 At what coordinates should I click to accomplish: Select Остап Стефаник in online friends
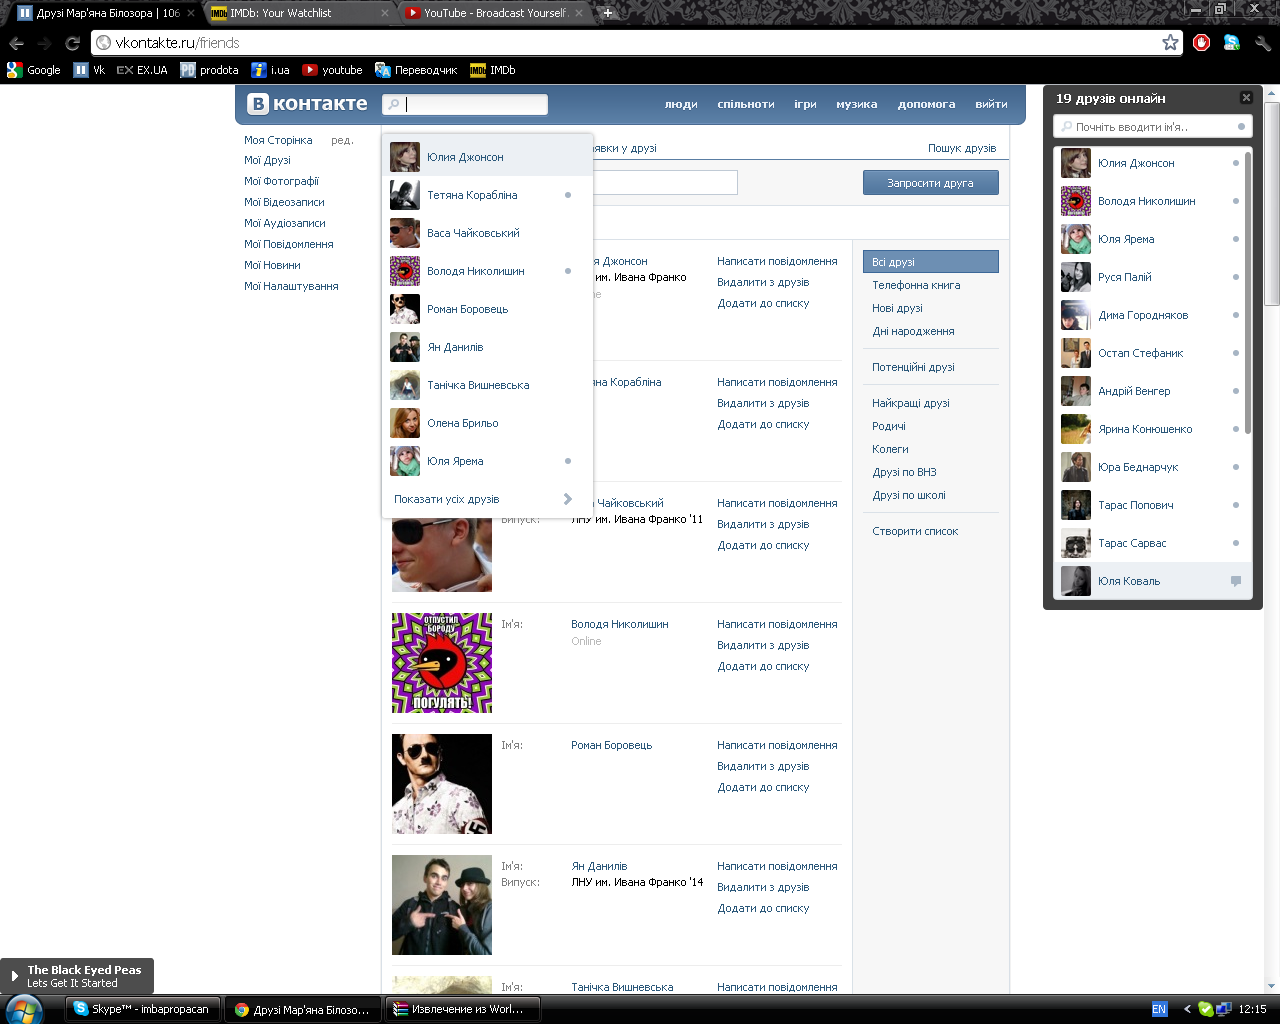pyautogui.click(x=1149, y=353)
